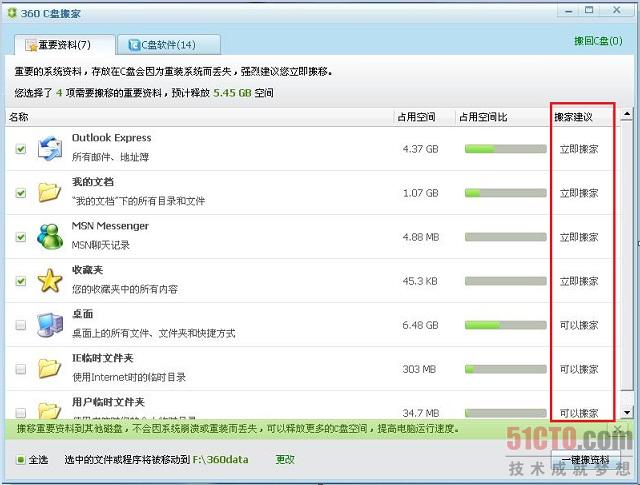Click 立即搬家 in the Outlook Express row
Screen dimensions: 640x485
pos(579,149)
